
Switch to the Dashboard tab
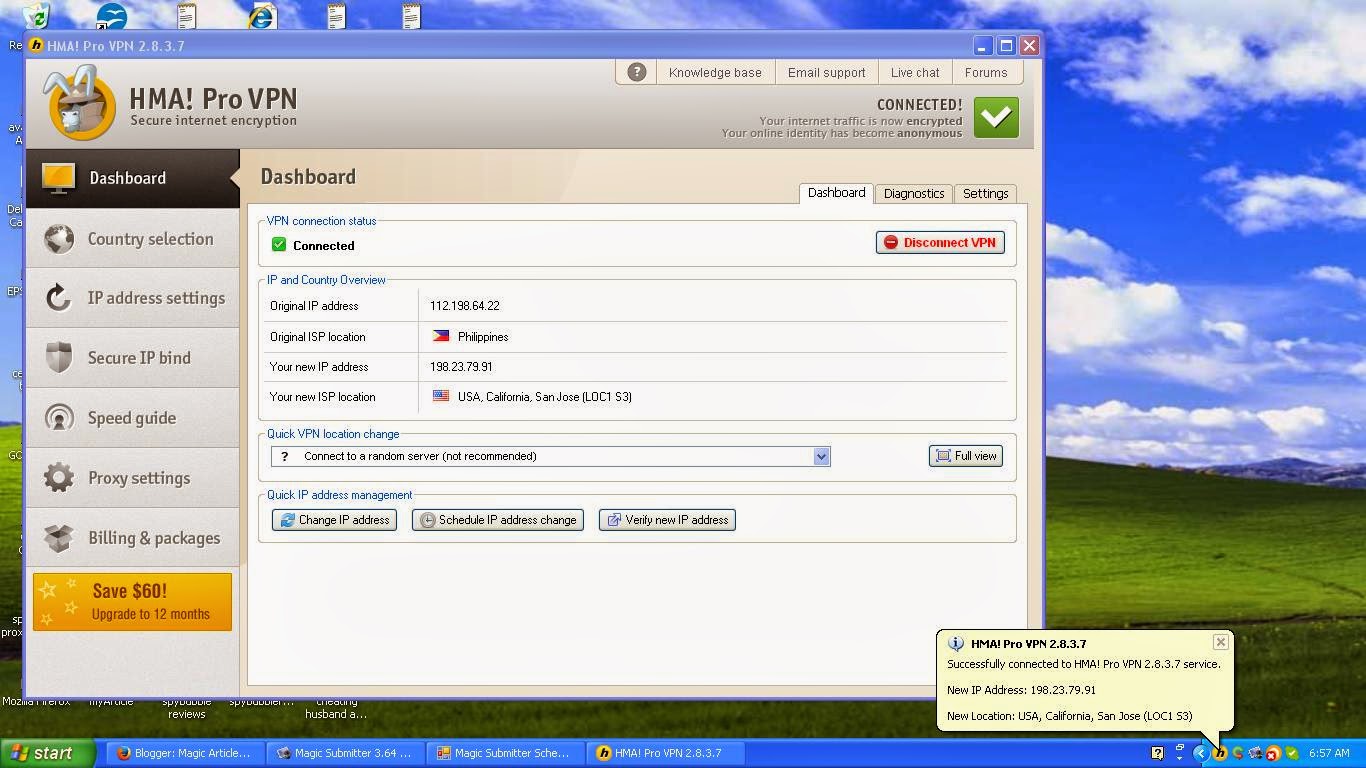[x=836, y=193]
